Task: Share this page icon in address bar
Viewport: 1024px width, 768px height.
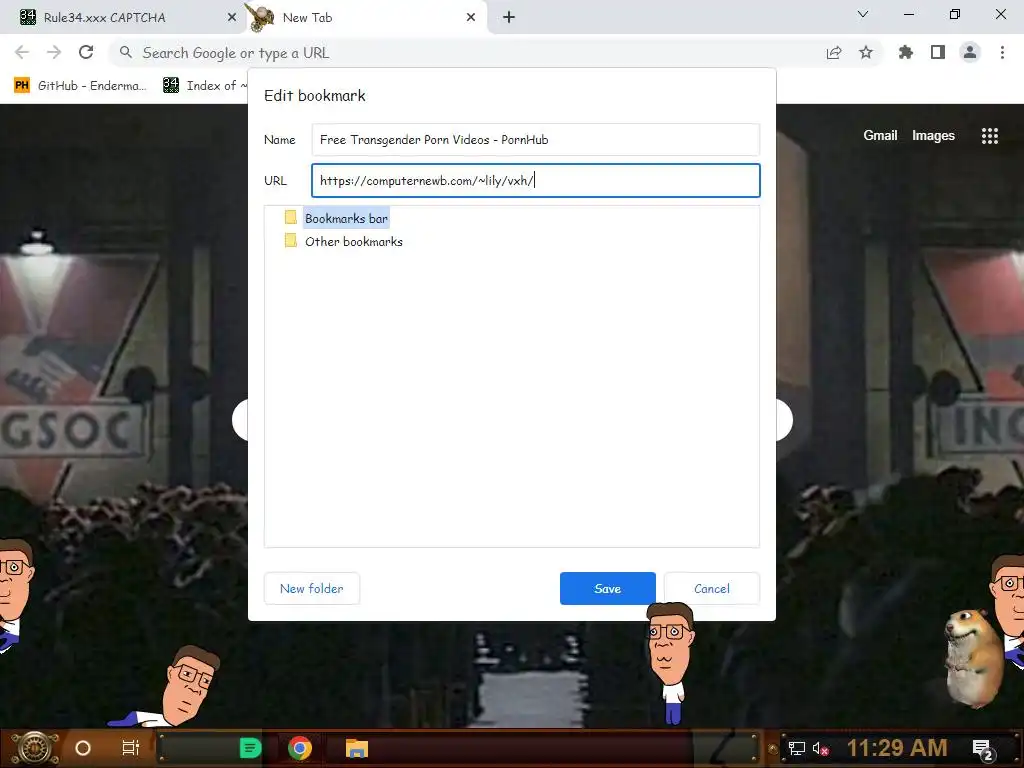Action: click(x=834, y=53)
